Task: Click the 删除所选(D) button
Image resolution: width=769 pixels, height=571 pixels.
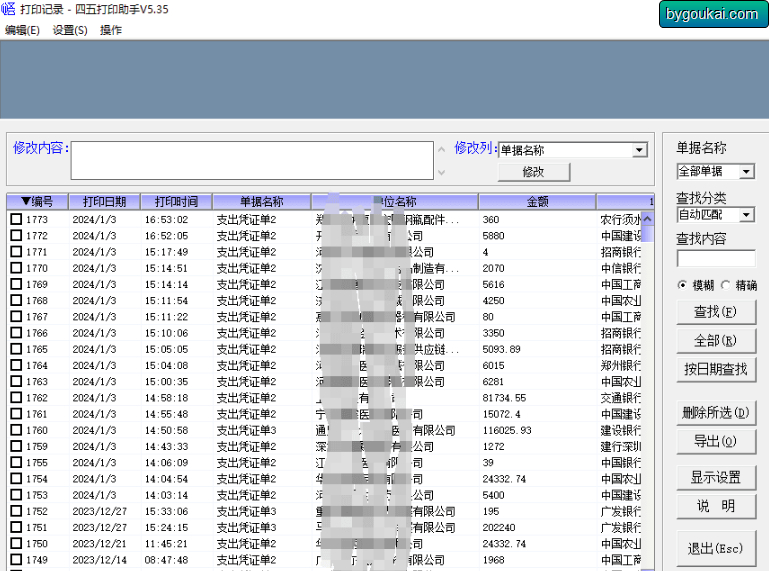Action: coord(716,413)
